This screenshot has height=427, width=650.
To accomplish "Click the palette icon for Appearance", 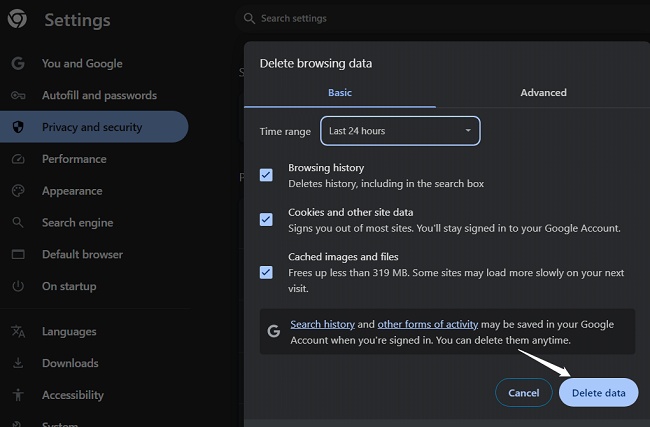I will pyautogui.click(x=18, y=191).
